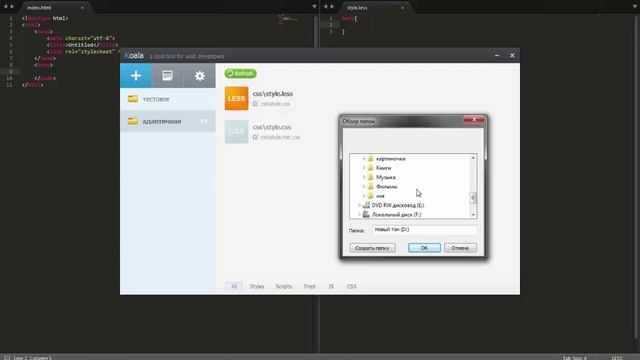Click the faded CSS file icon

tap(236, 131)
